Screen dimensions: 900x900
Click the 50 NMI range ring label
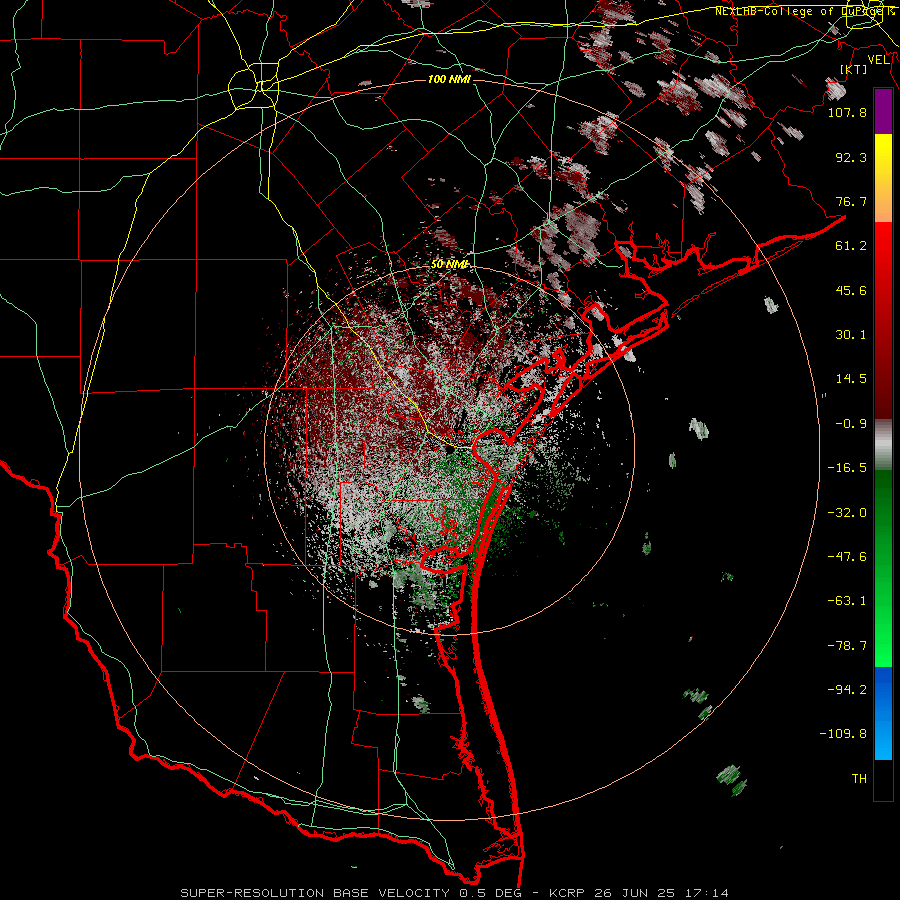[449, 264]
